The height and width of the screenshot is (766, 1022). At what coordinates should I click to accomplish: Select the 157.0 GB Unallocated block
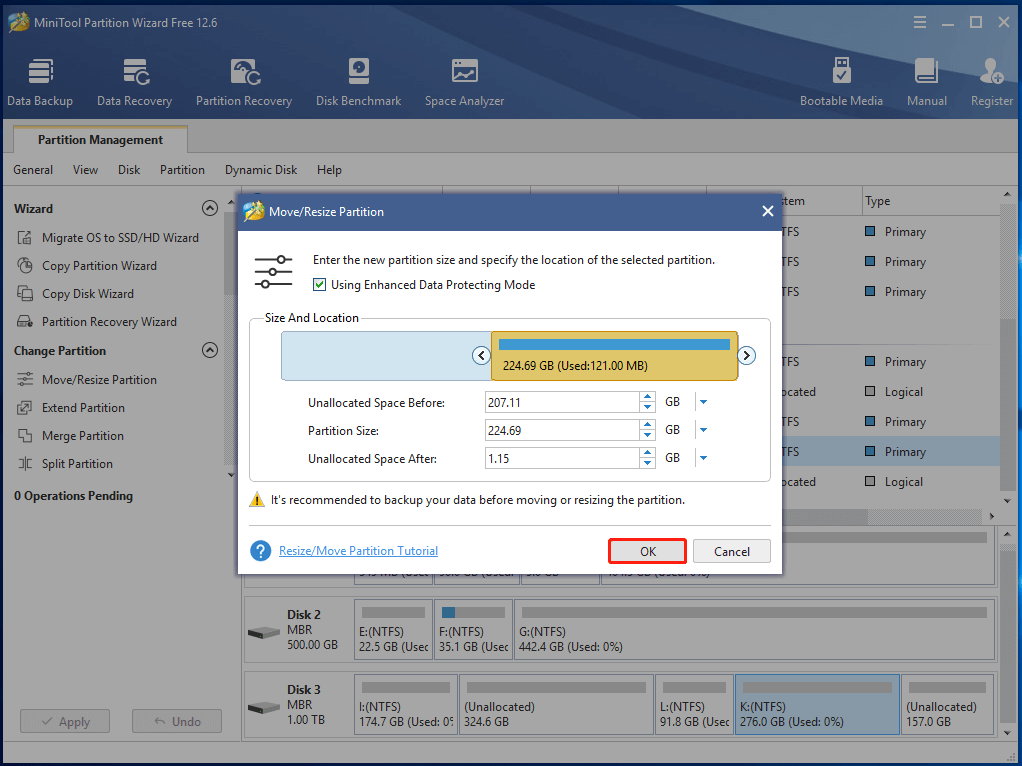tap(948, 705)
